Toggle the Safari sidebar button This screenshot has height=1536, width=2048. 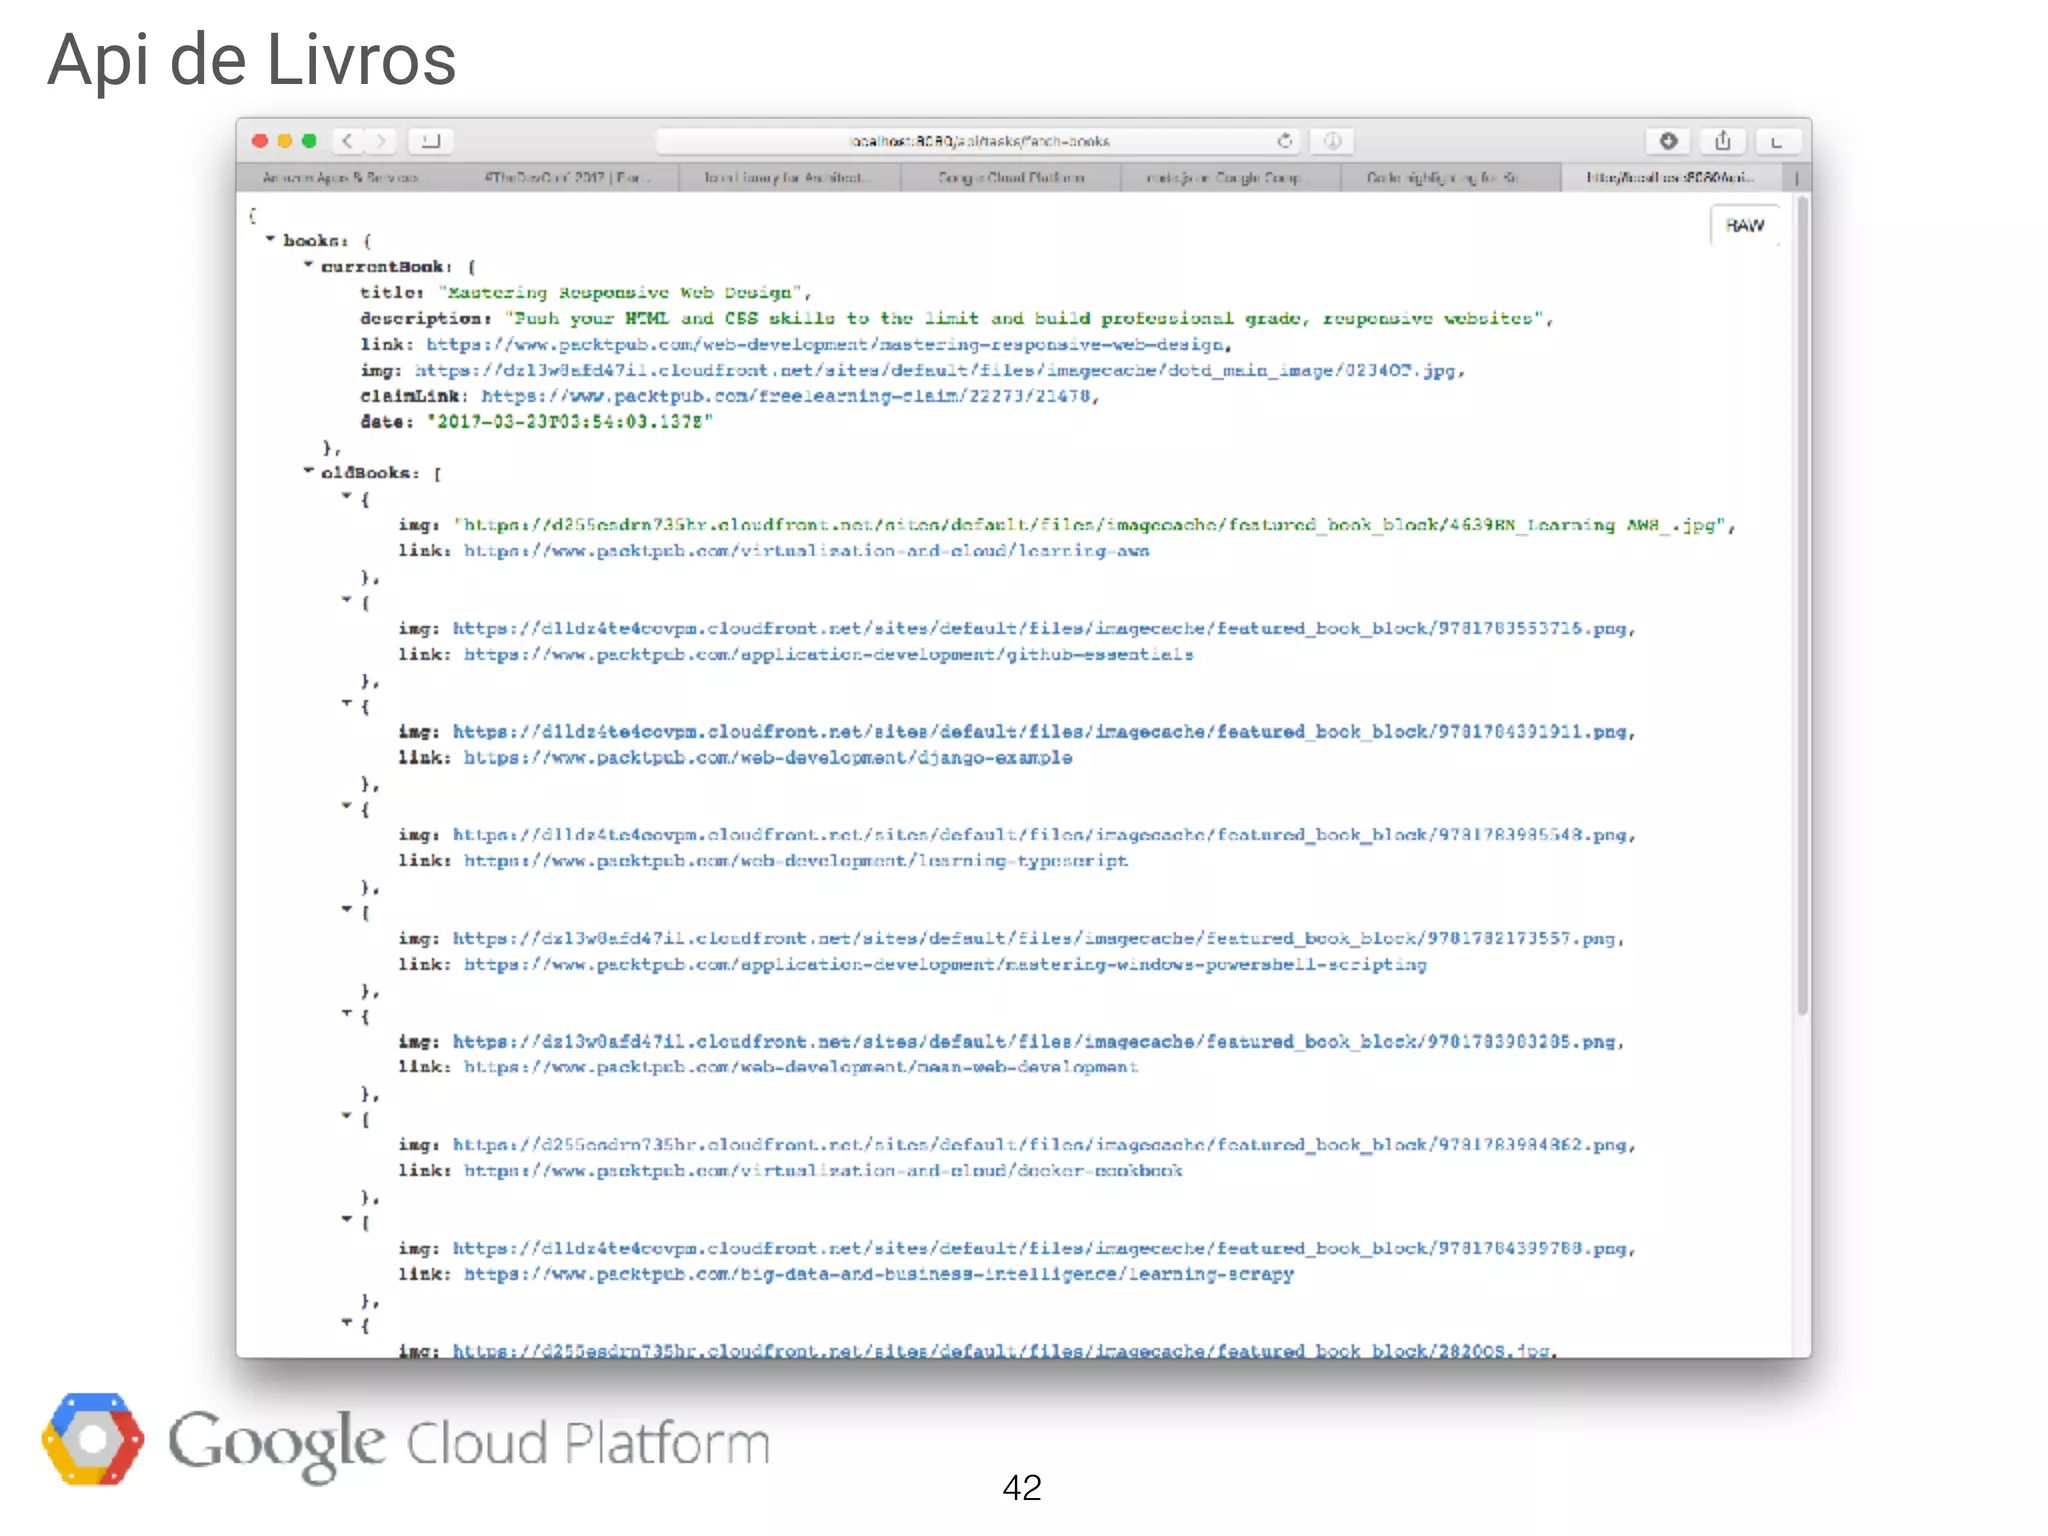[431, 141]
